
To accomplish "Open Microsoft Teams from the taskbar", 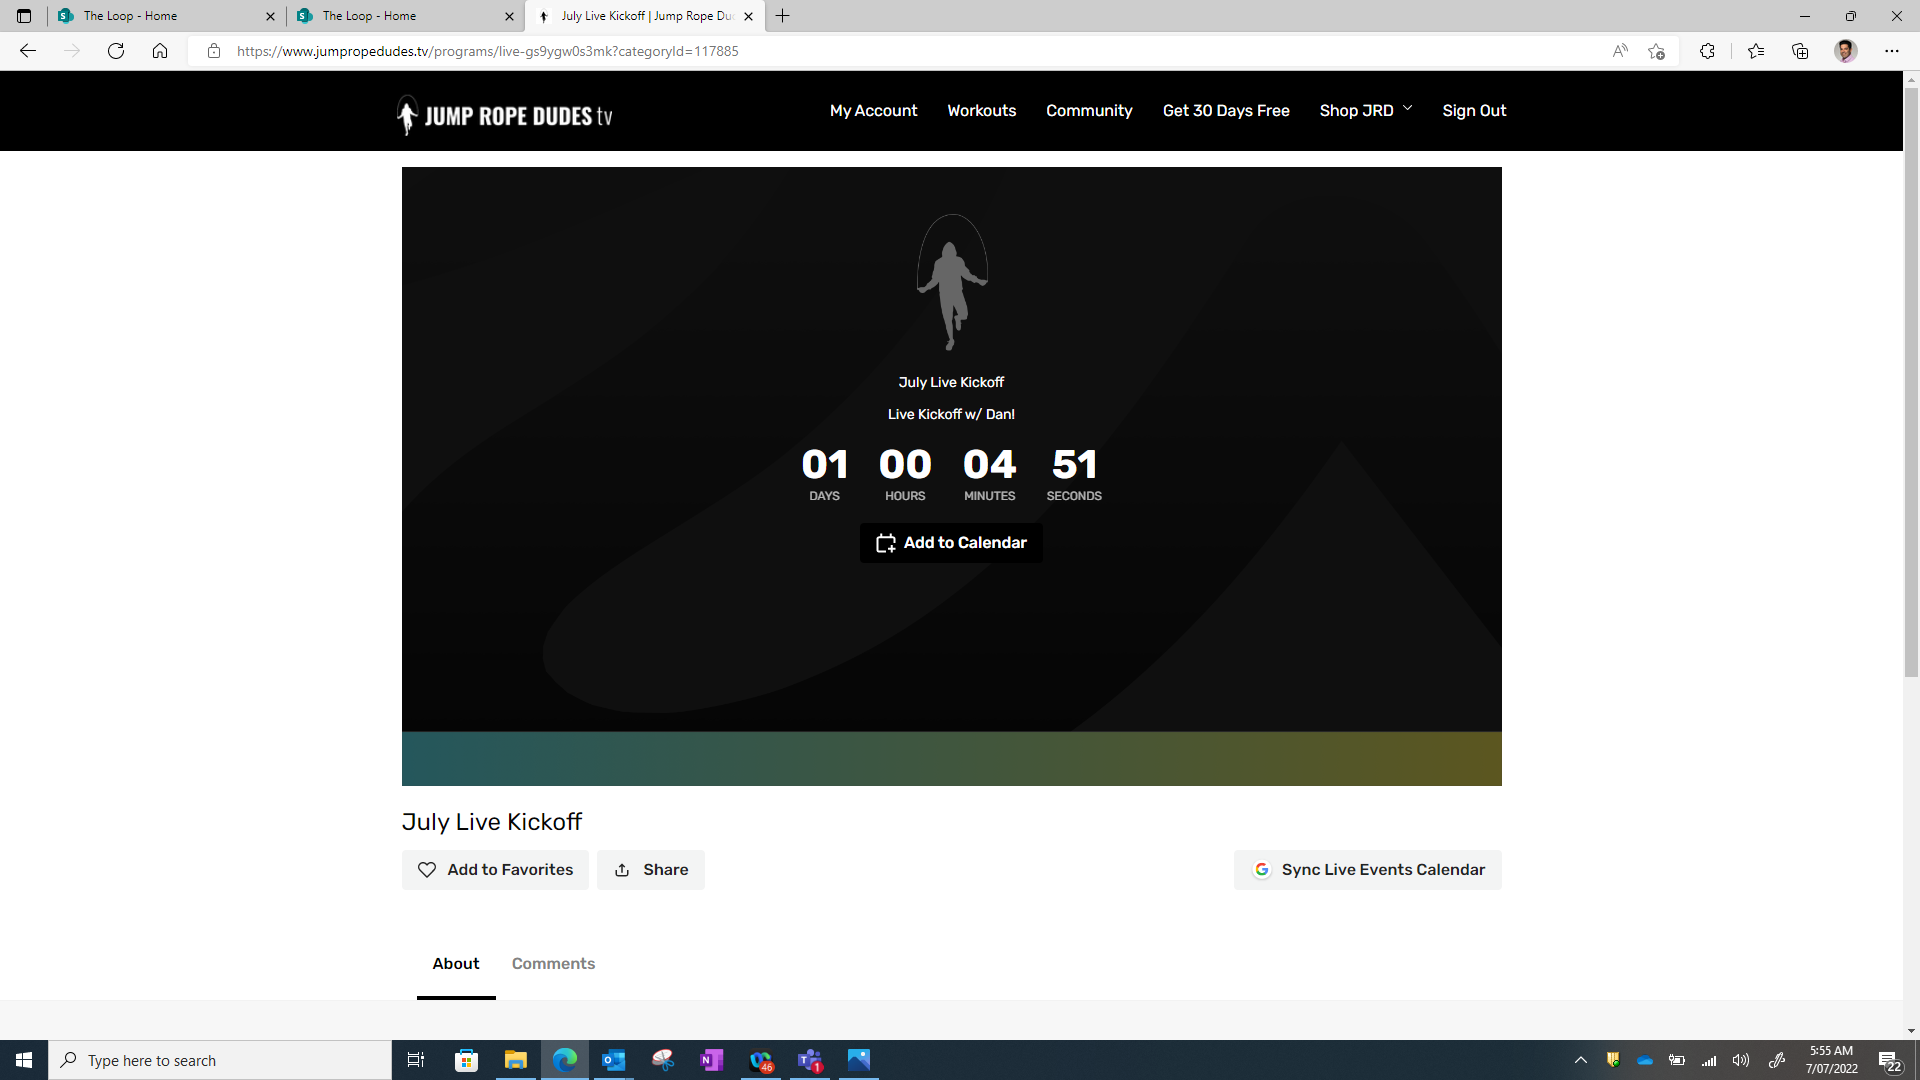I will point(809,1060).
